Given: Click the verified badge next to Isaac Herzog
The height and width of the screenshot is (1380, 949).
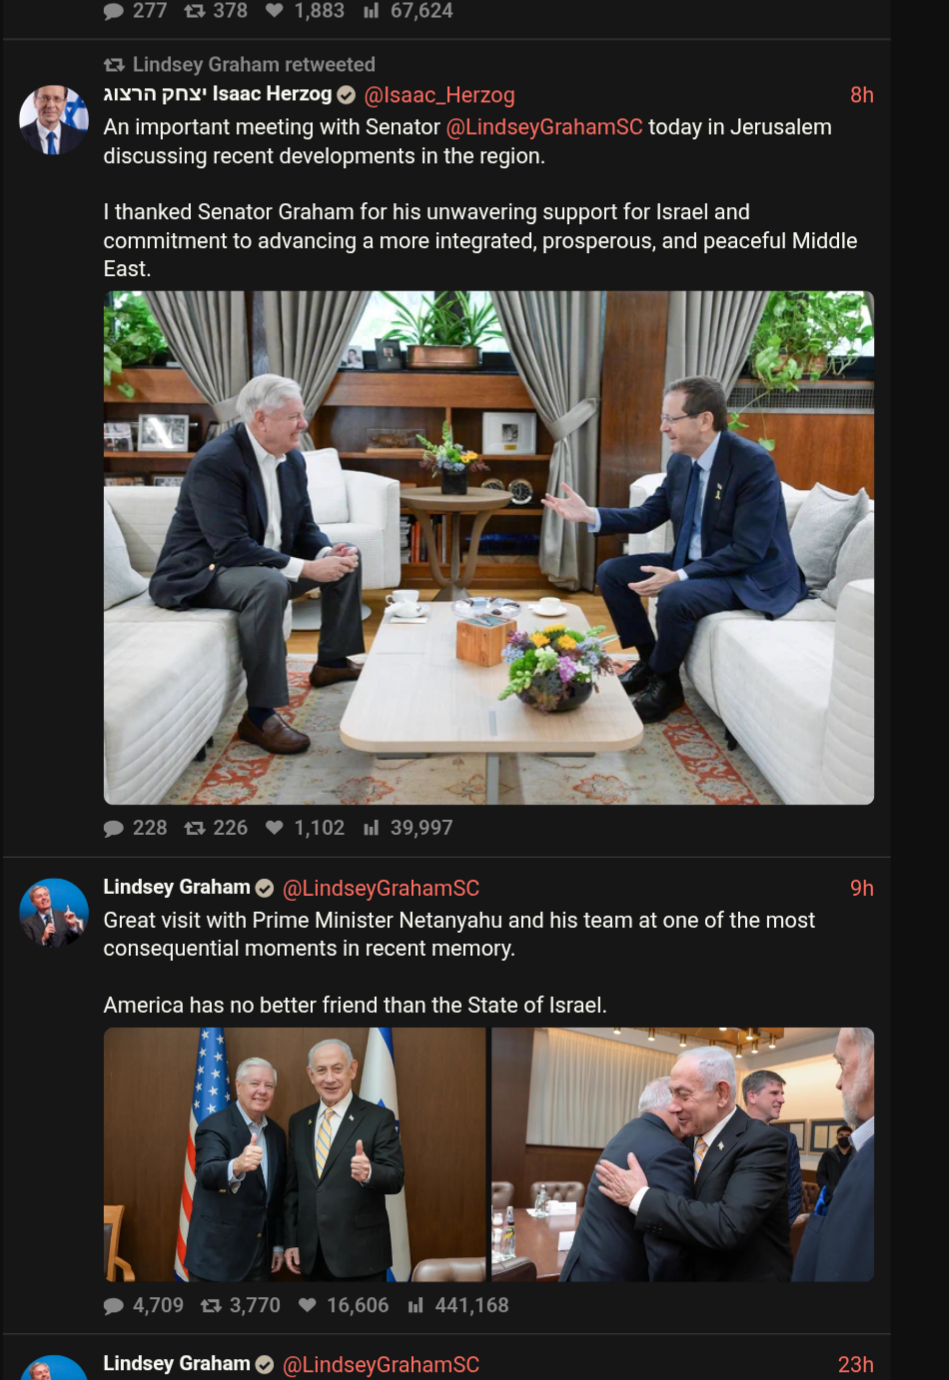Looking at the screenshot, I should tap(346, 95).
